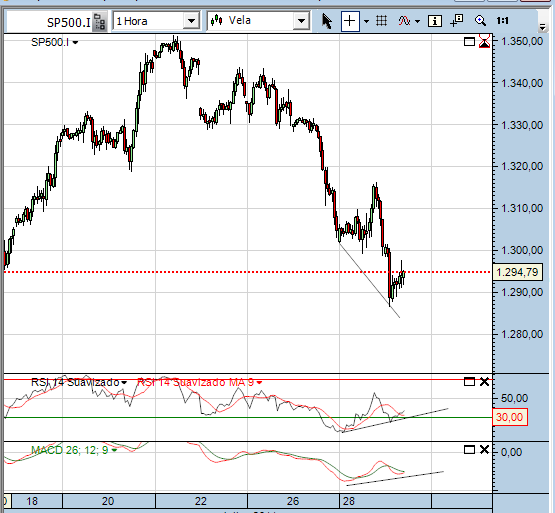Click the cursor details window icon
The image size is (555, 513).
(457, 21)
